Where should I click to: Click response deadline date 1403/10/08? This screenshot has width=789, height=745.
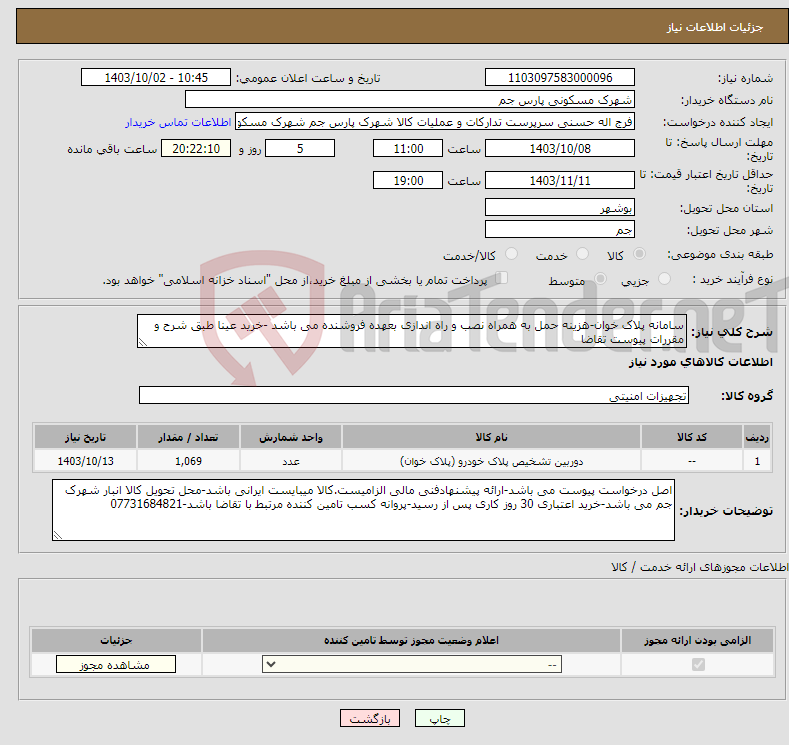point(560,148)
